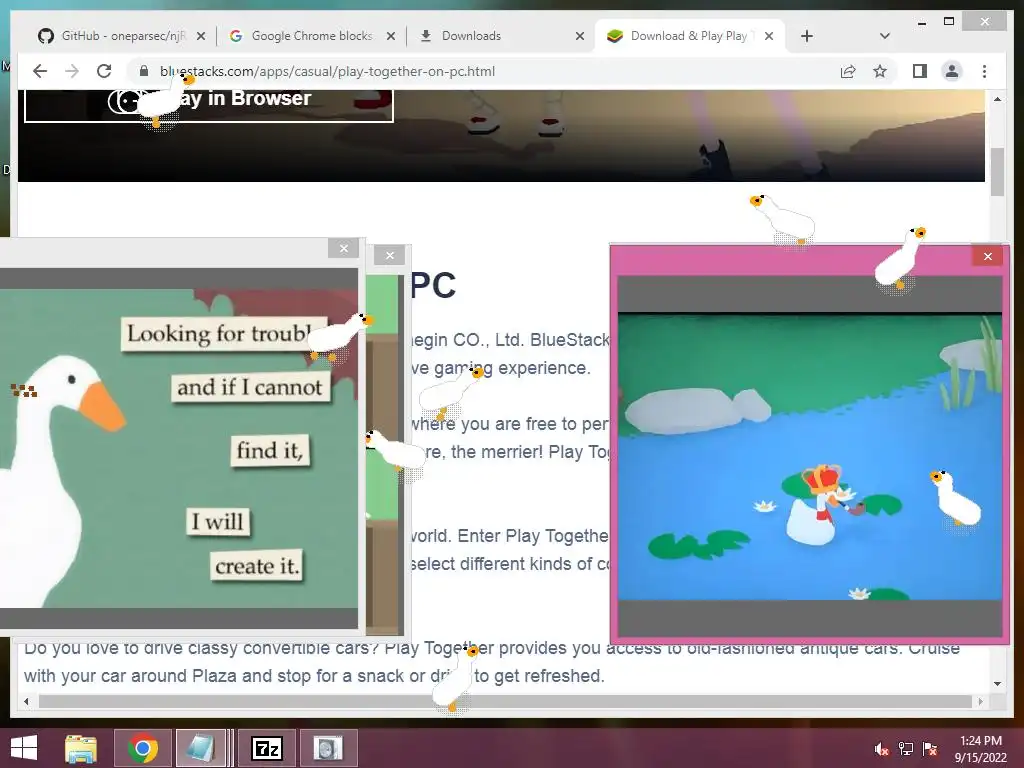Open Chrome three-dot menu
Image resolution: width=1024 pixels, height=768 pixels.
(x=984, y=71)
